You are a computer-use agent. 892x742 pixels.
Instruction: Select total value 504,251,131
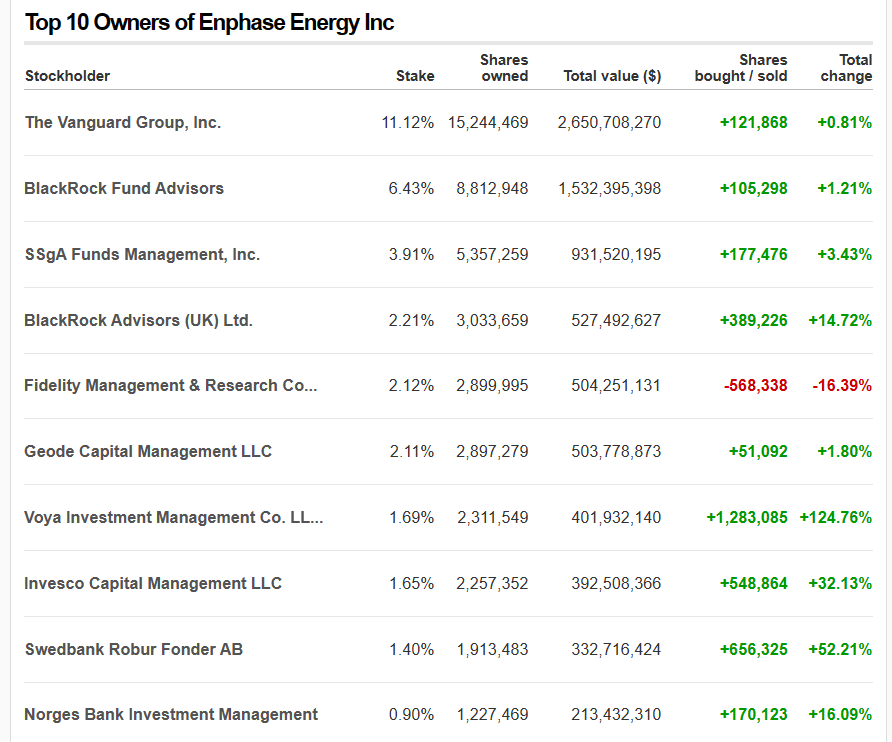[x=616, y=385]
